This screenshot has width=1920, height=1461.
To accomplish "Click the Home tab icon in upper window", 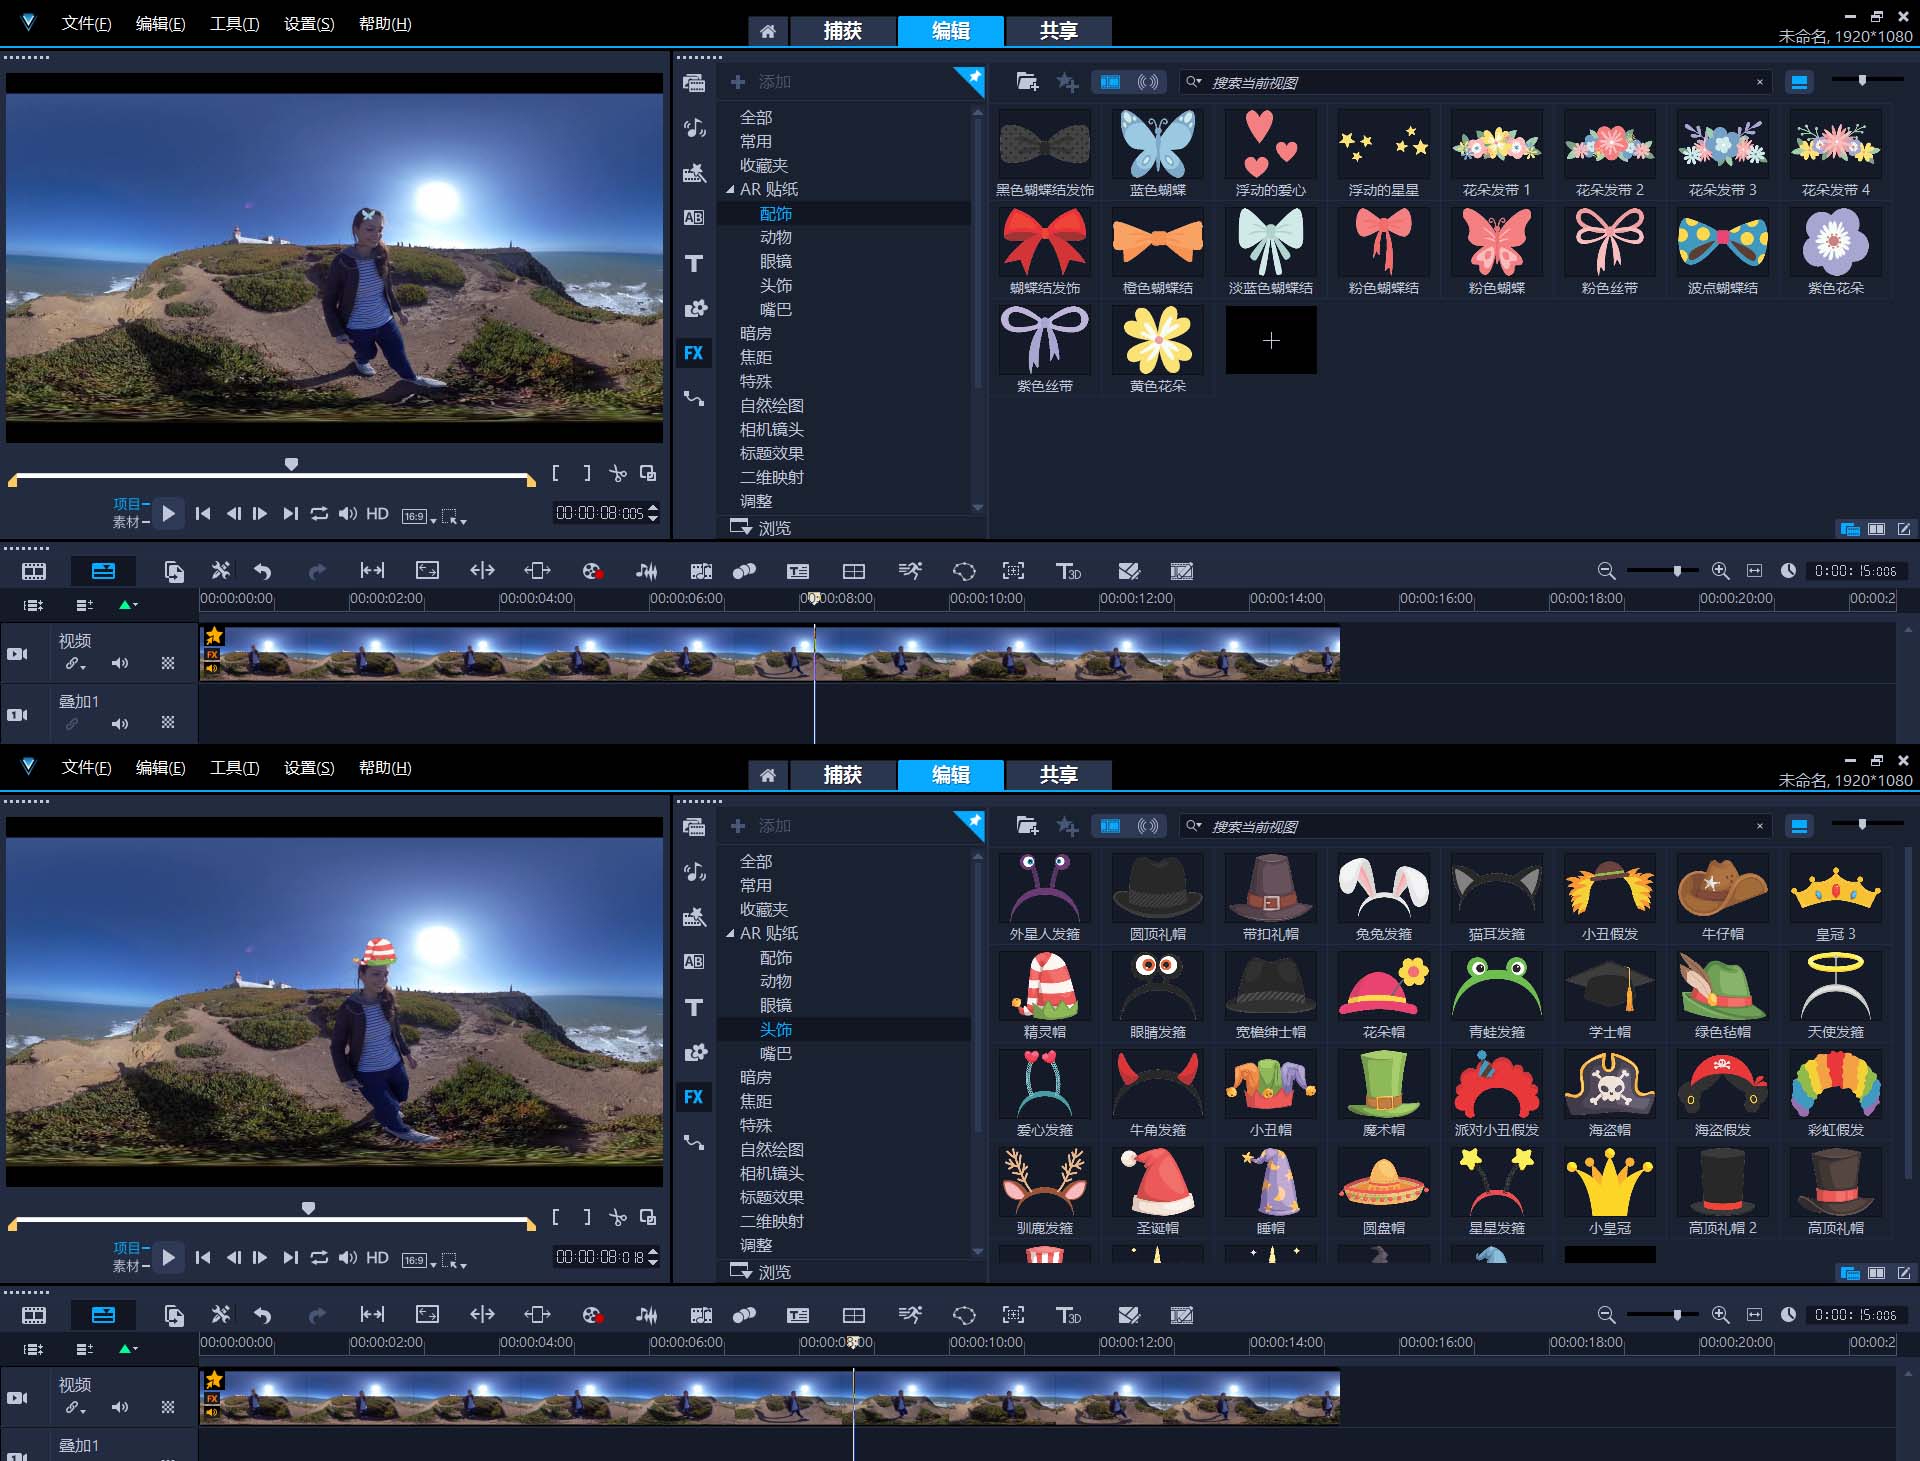I will [x=767, y=31].
